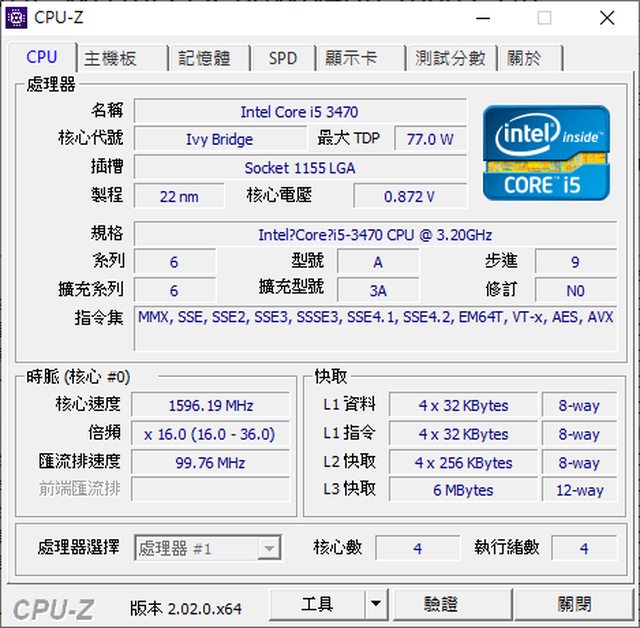This screenshot has height=628, width=640.
Task: Open the 處理器選擇 dropdown
Action: [x=207, y=548]
